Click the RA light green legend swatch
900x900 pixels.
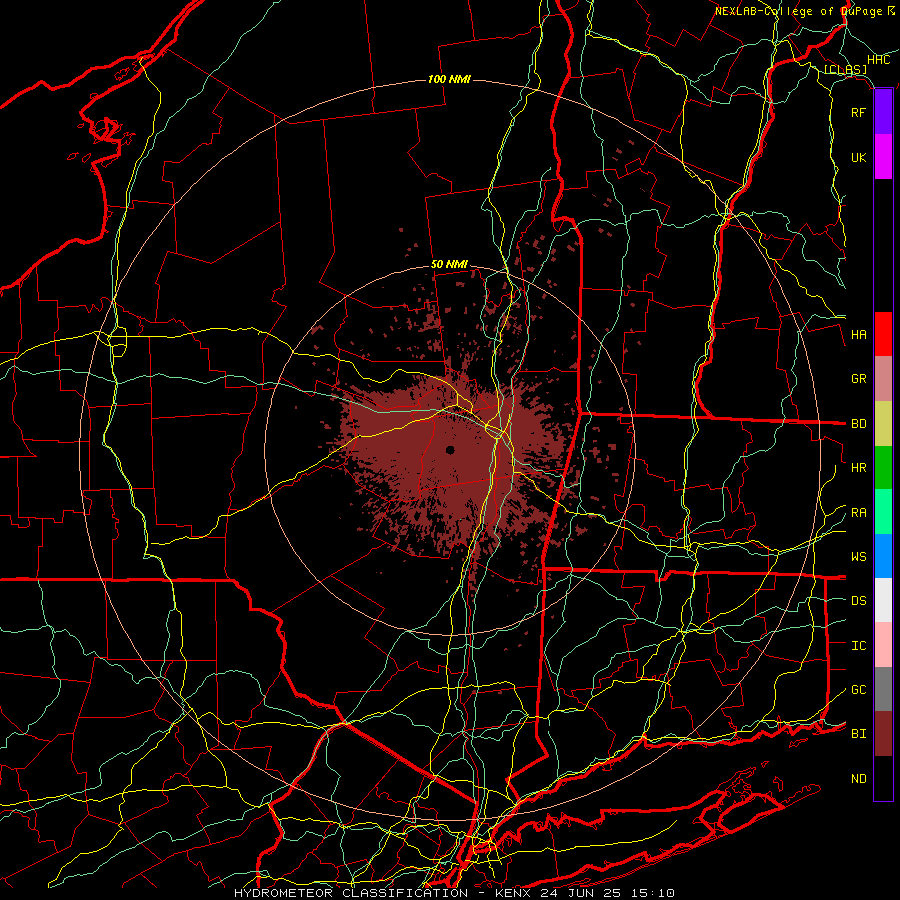[x=883, y=512]
